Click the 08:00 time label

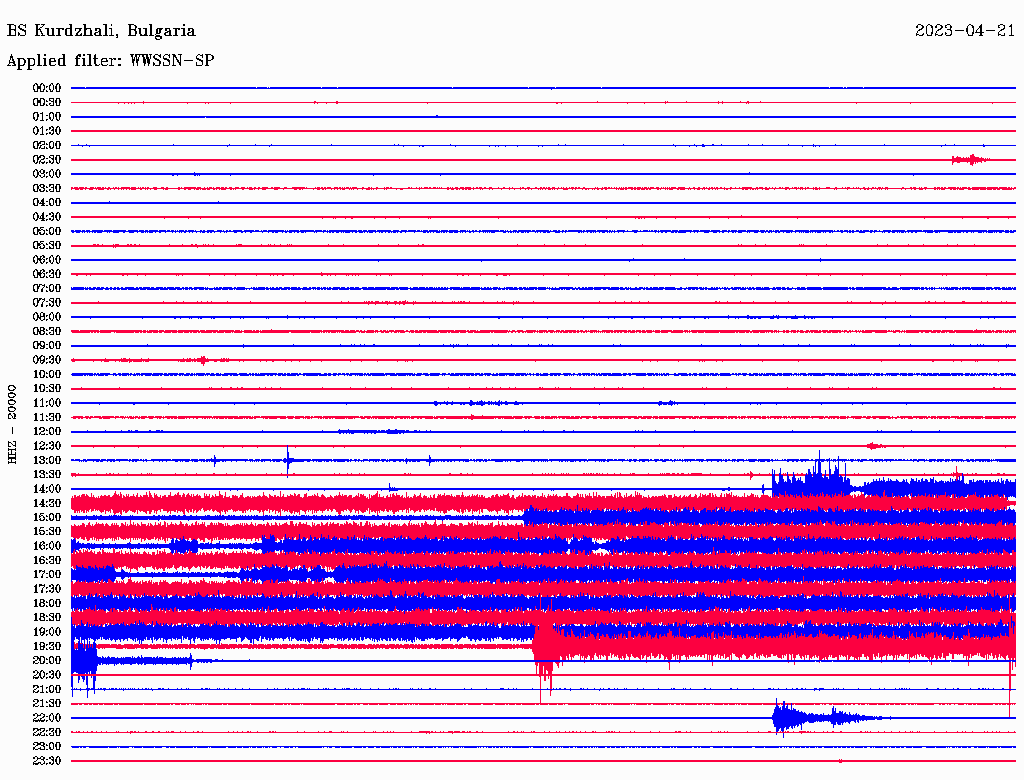[x=47, y=317]
